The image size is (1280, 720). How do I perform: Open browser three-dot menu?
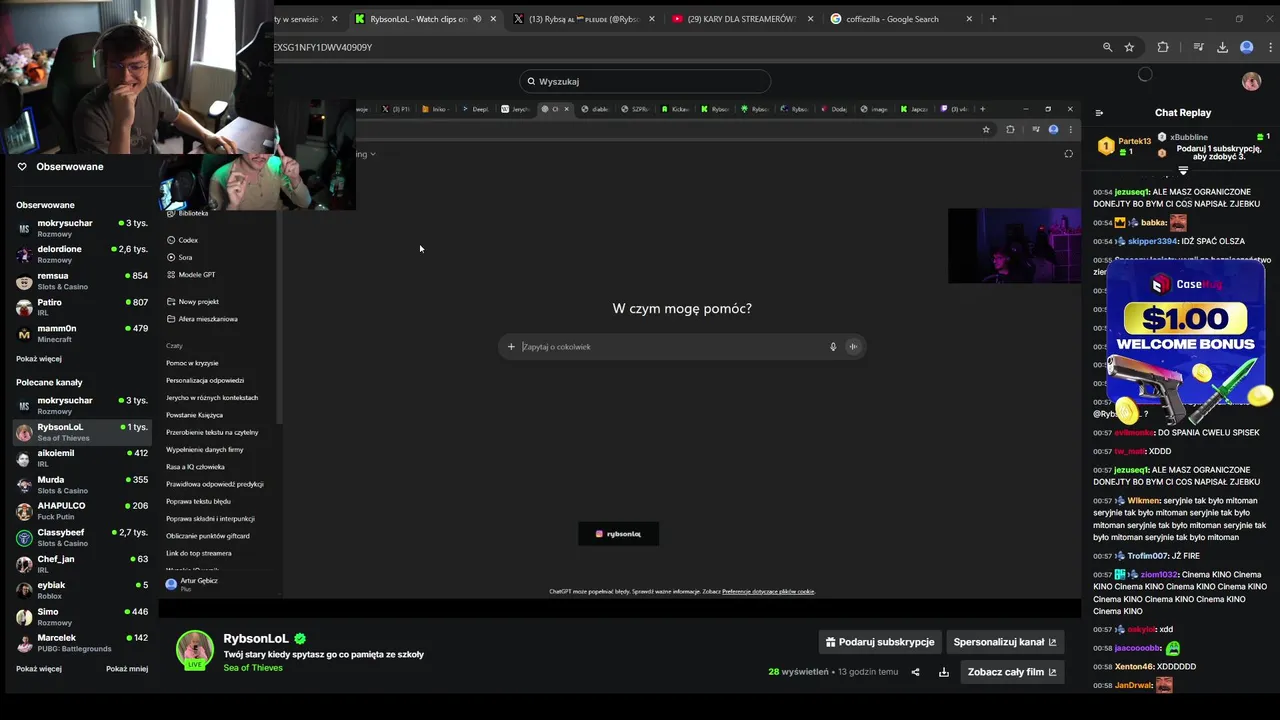[x=1271, y=47]
